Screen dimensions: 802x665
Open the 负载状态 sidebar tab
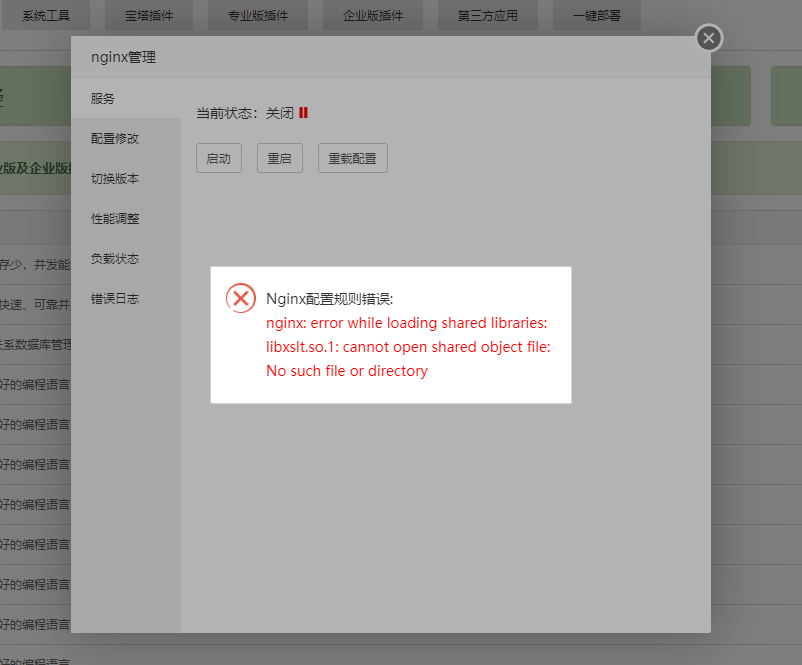pos(126,259)
